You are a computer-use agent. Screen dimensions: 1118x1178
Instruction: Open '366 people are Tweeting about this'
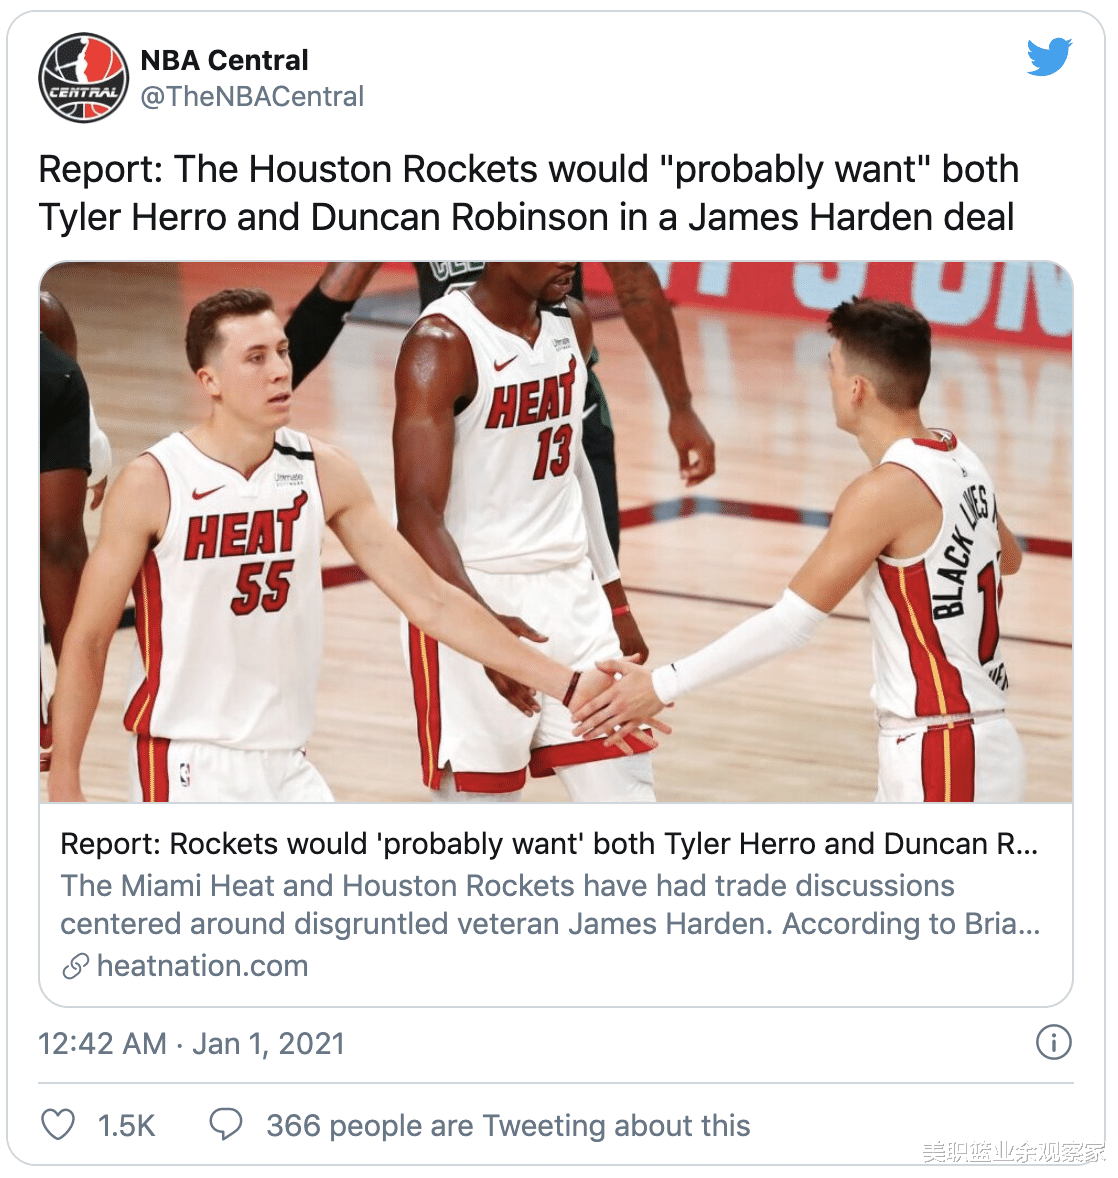pos(509,1125)
